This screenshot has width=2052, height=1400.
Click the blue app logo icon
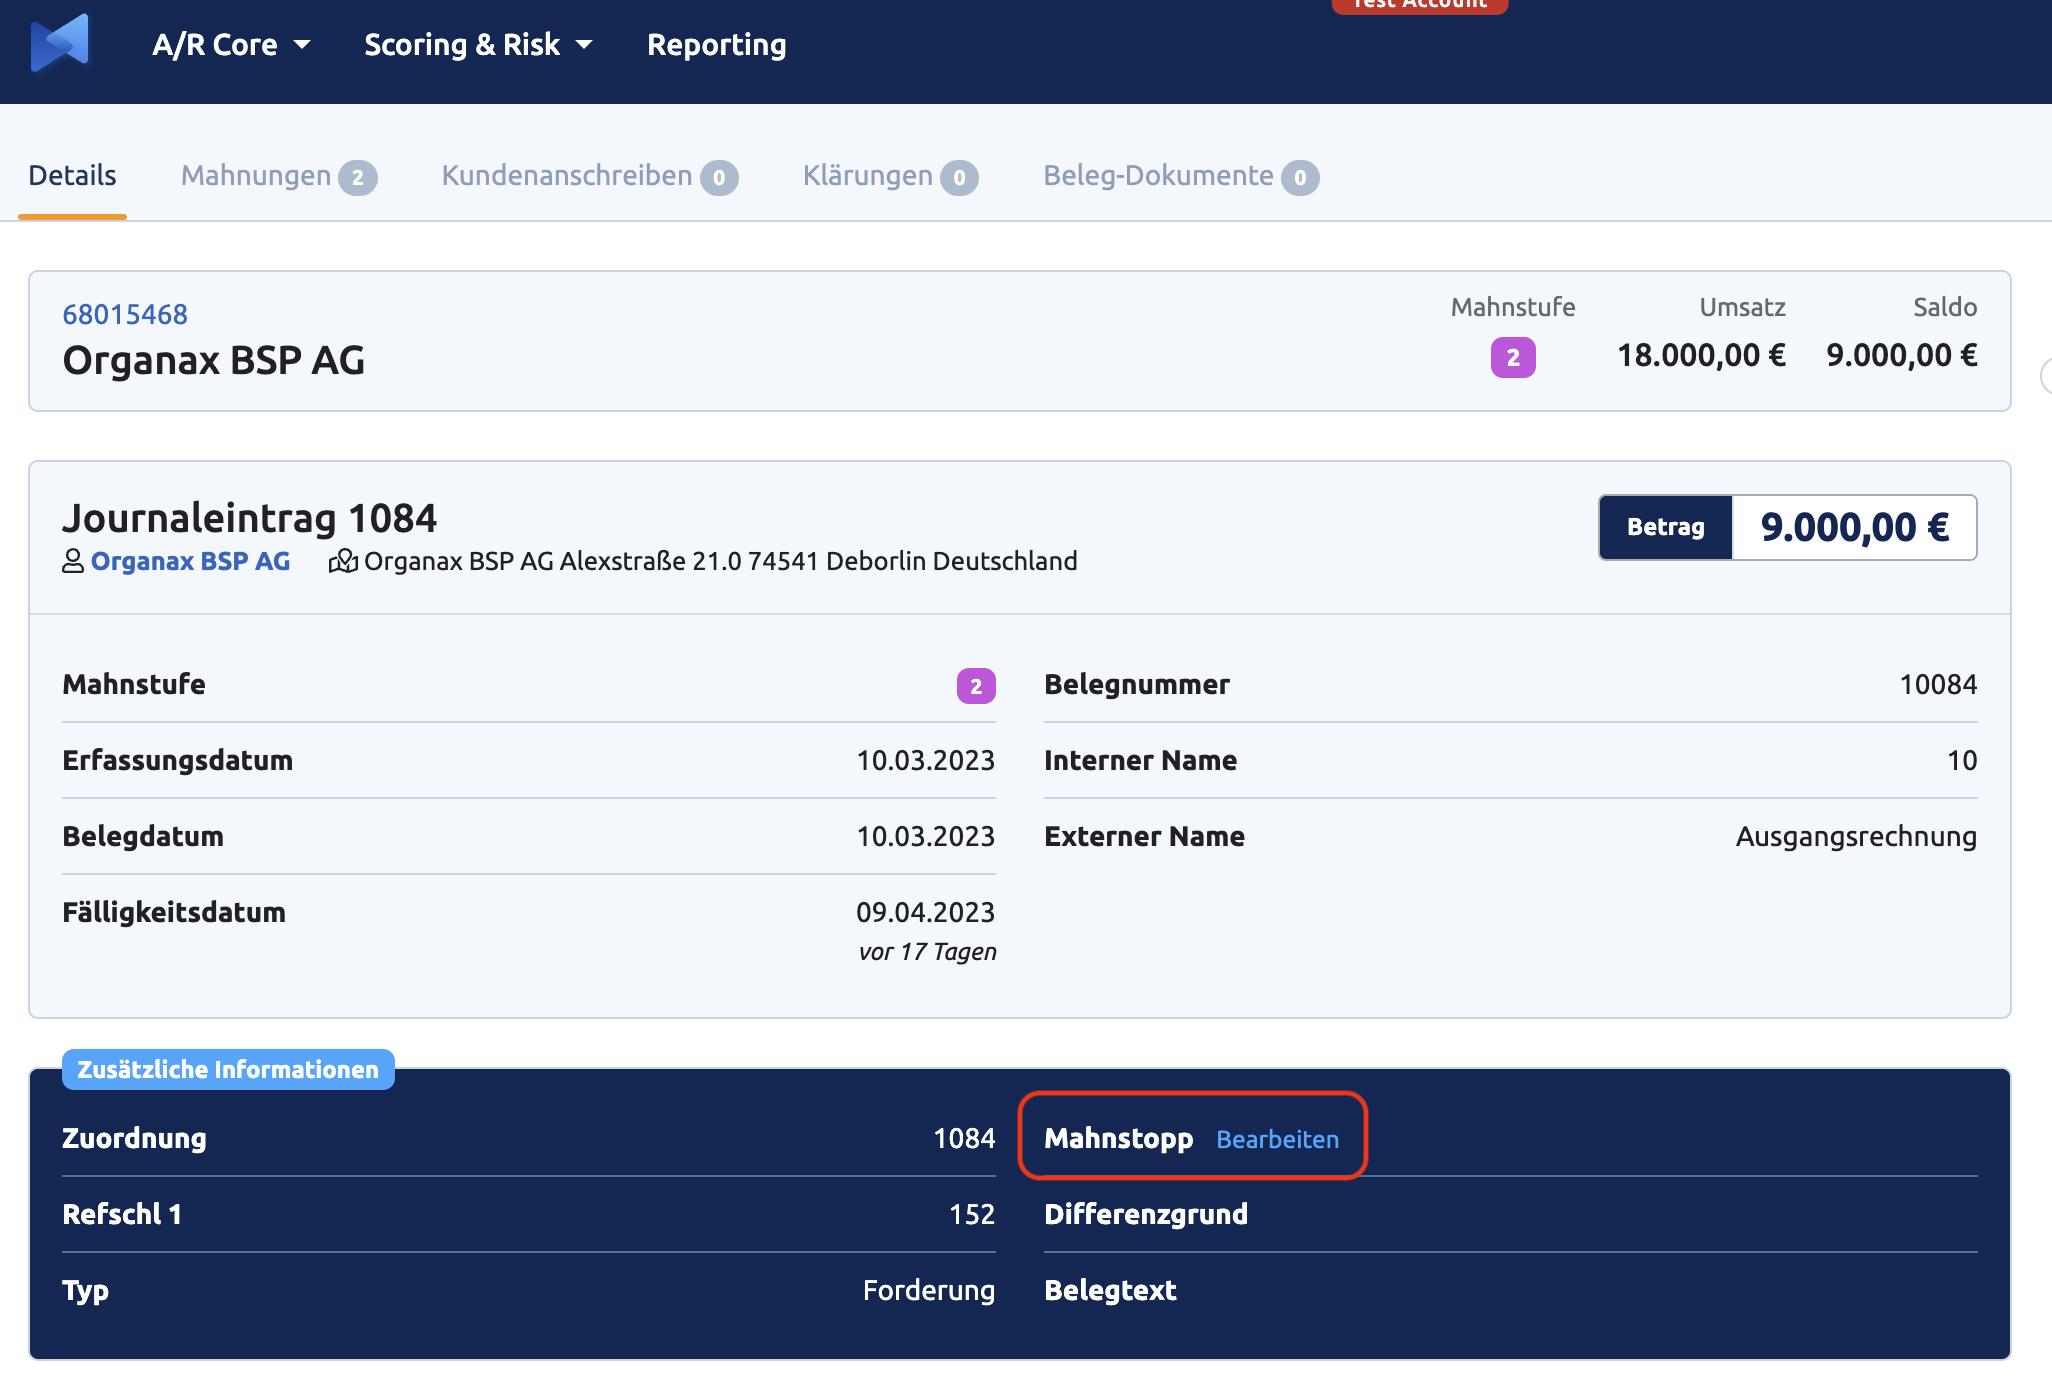pos(60,43)
